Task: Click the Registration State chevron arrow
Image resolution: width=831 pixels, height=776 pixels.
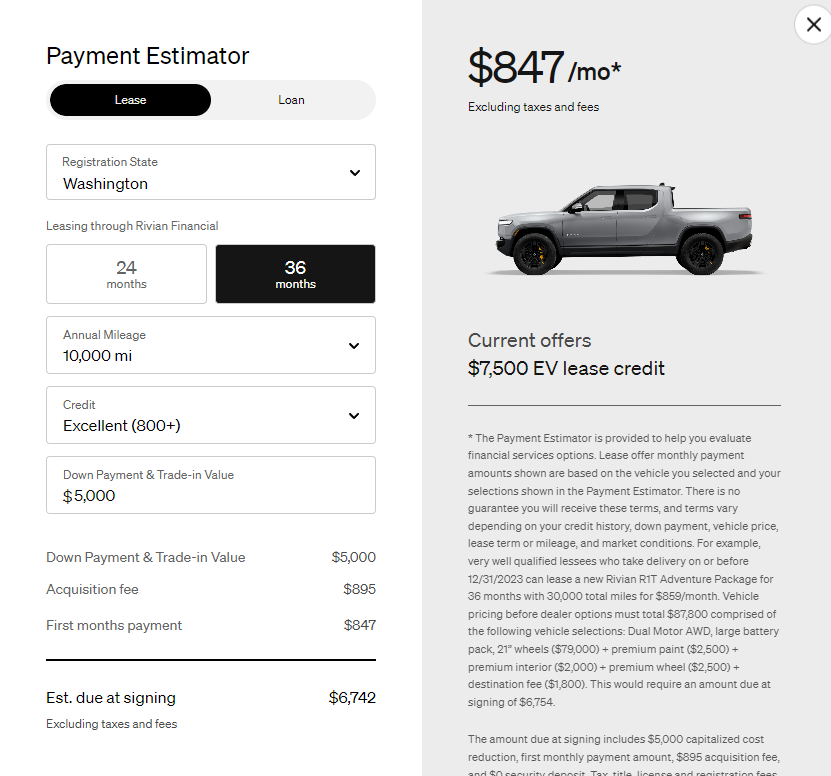Action: (x=354, y=173)
